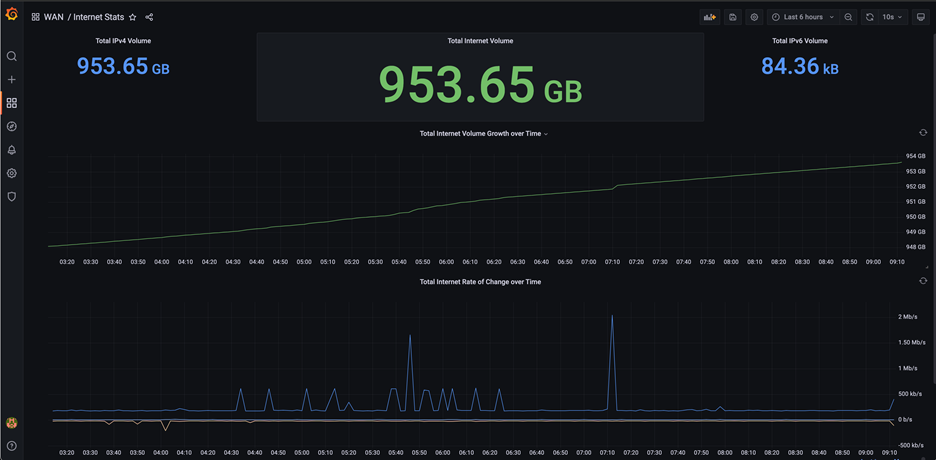The image size is (936, 460).
Task: Click the Grafana logo home icon
Action: pos(12,16)
